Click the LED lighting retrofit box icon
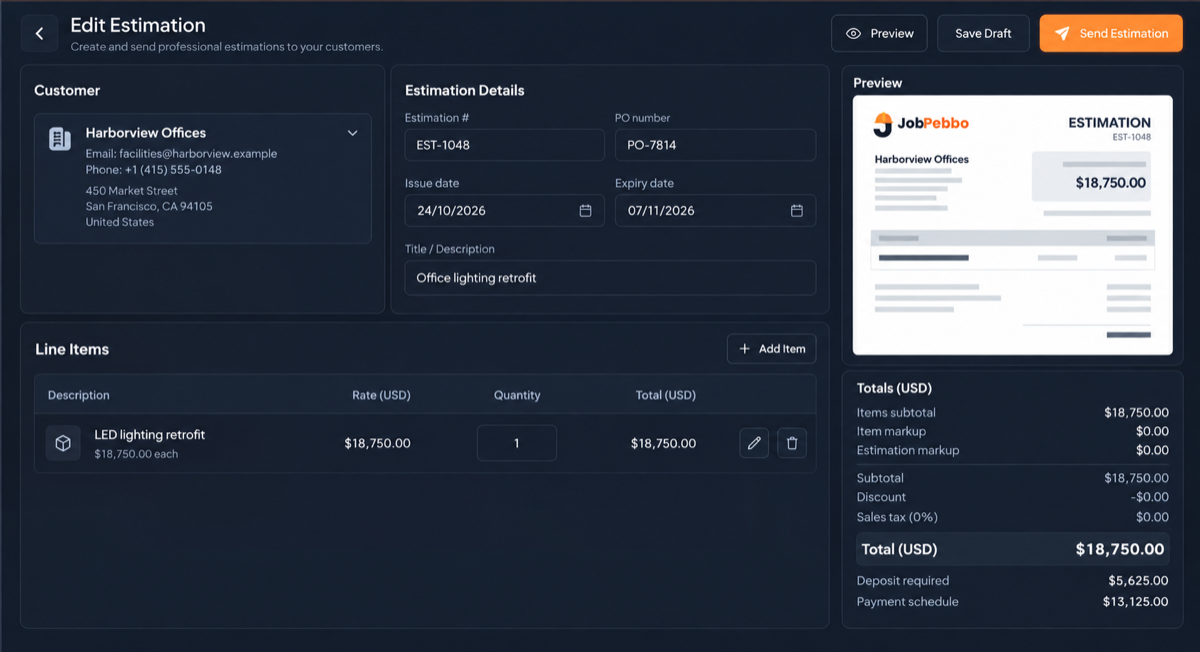The image size is (1200, 652). 63,443
